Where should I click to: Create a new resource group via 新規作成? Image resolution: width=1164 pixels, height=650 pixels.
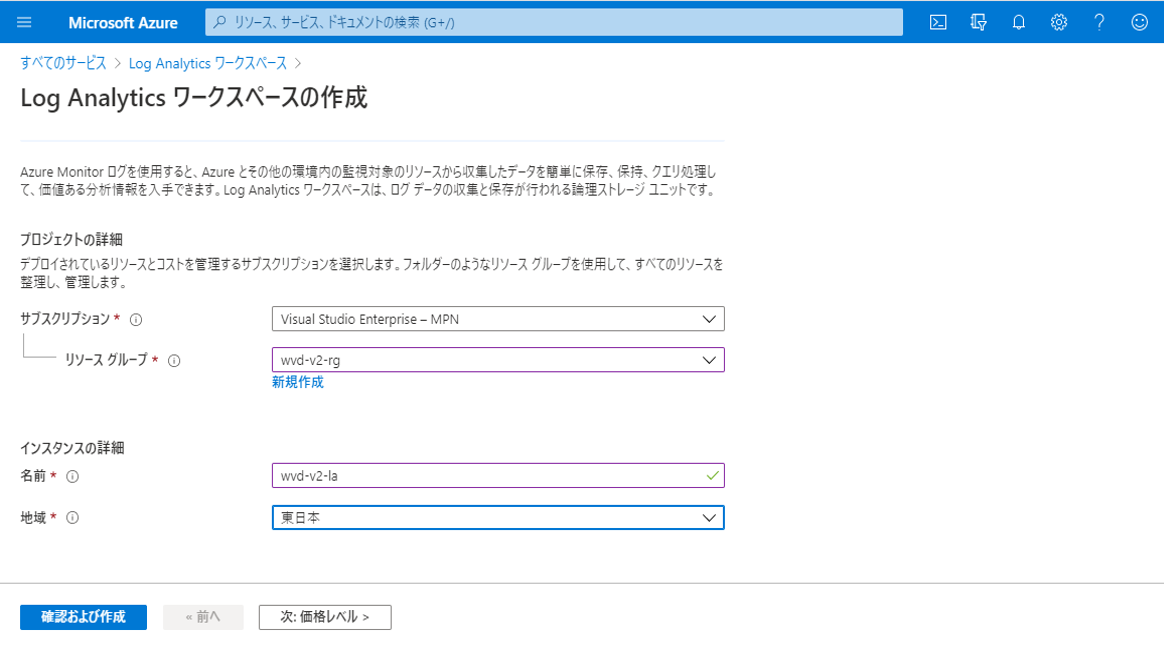[300, 382]
